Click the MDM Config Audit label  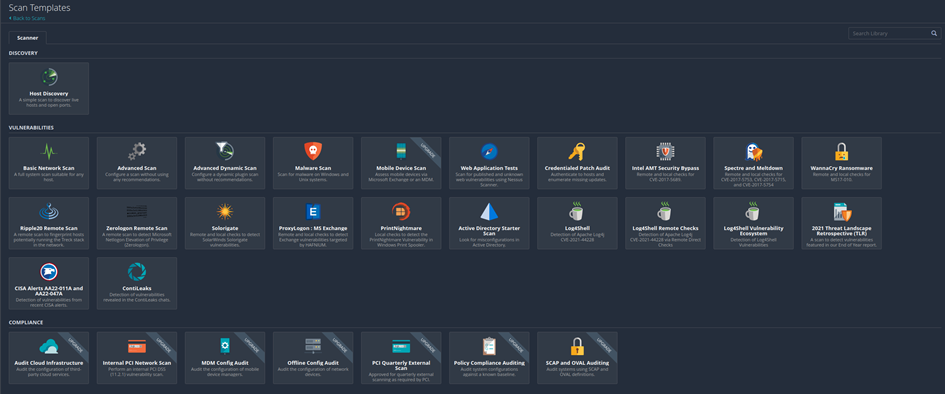(225, 363)
